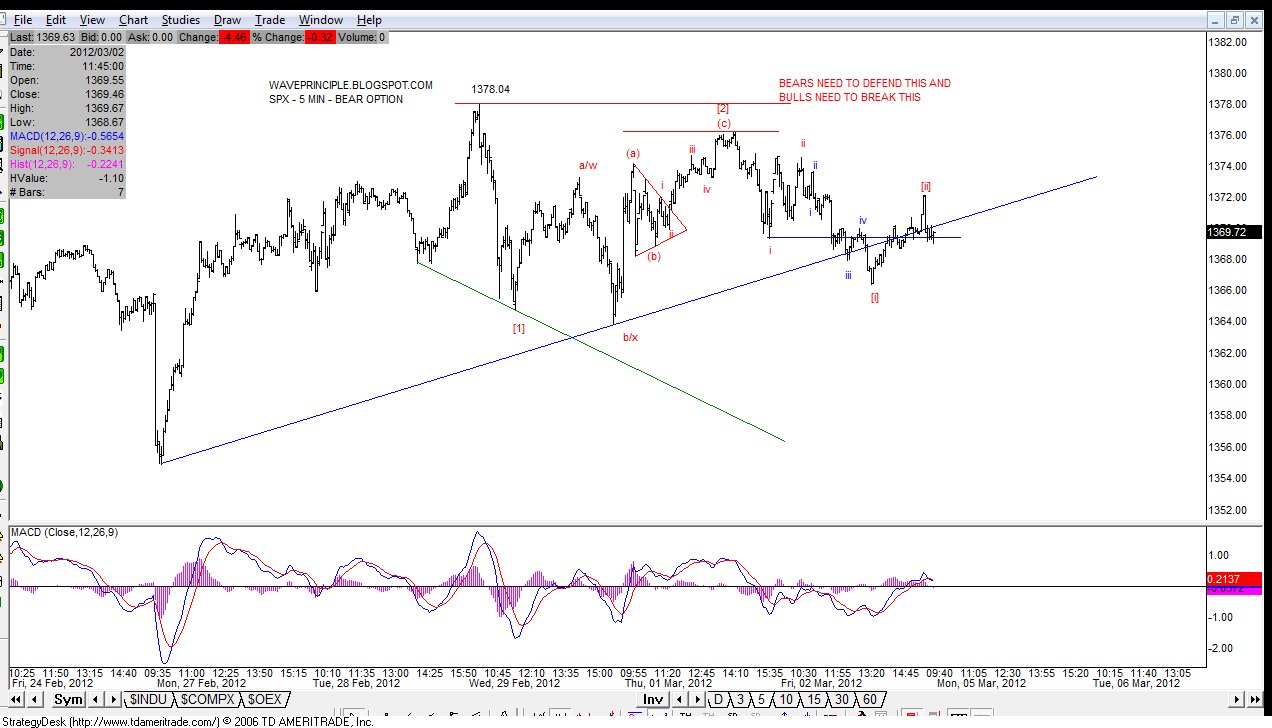Click the left arrow just after Sym
1272x728 pixels.
tap(96, 700)
